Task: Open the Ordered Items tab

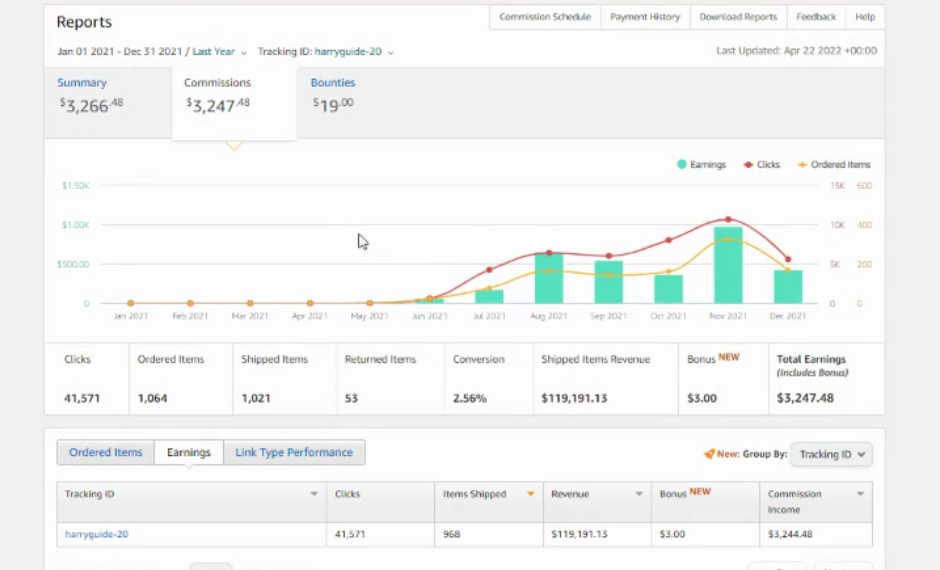Action: pyautogui.click(x=106, y=453)
